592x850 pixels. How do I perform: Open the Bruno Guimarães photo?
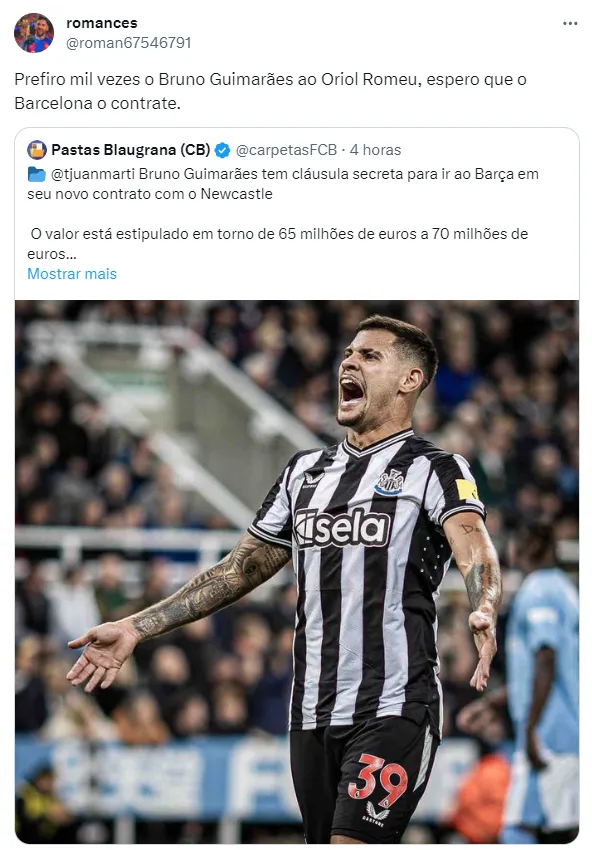click(297, 571)
